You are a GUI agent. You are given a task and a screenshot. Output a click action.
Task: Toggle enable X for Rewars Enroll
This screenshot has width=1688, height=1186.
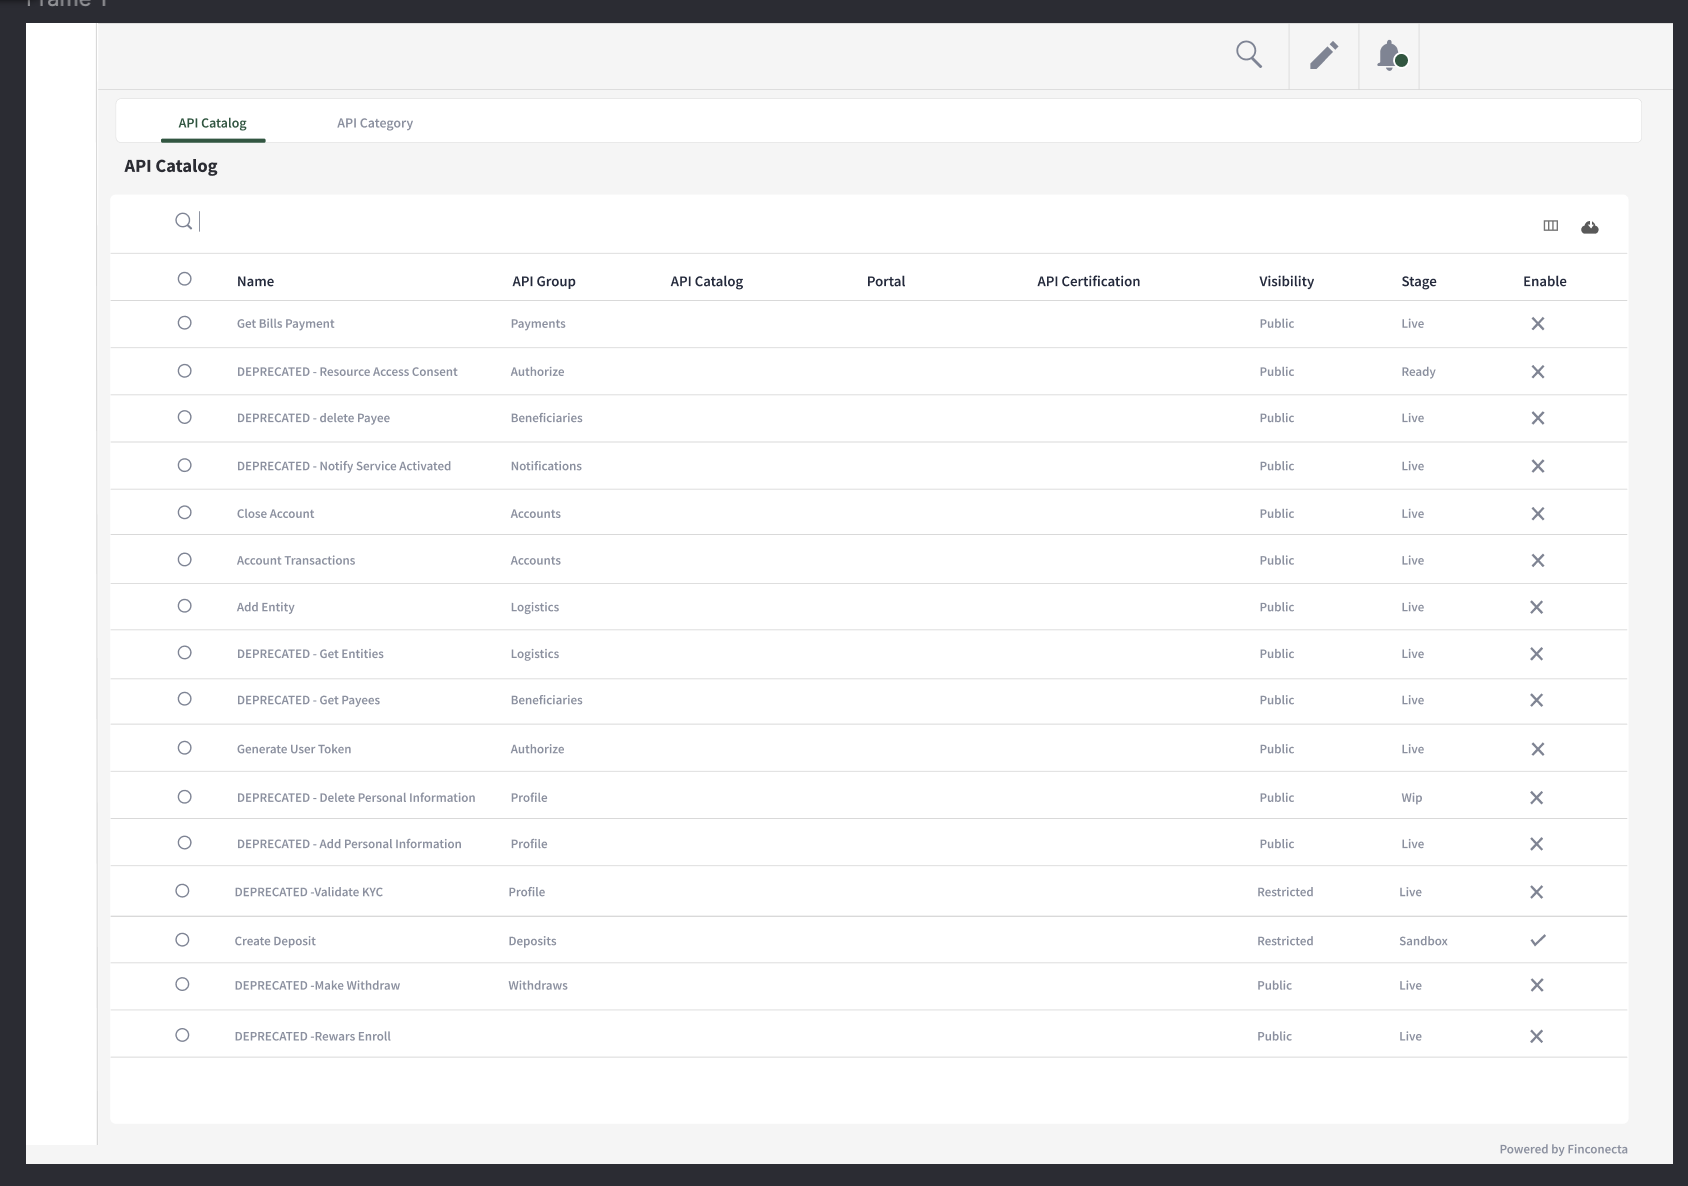1537,1036
